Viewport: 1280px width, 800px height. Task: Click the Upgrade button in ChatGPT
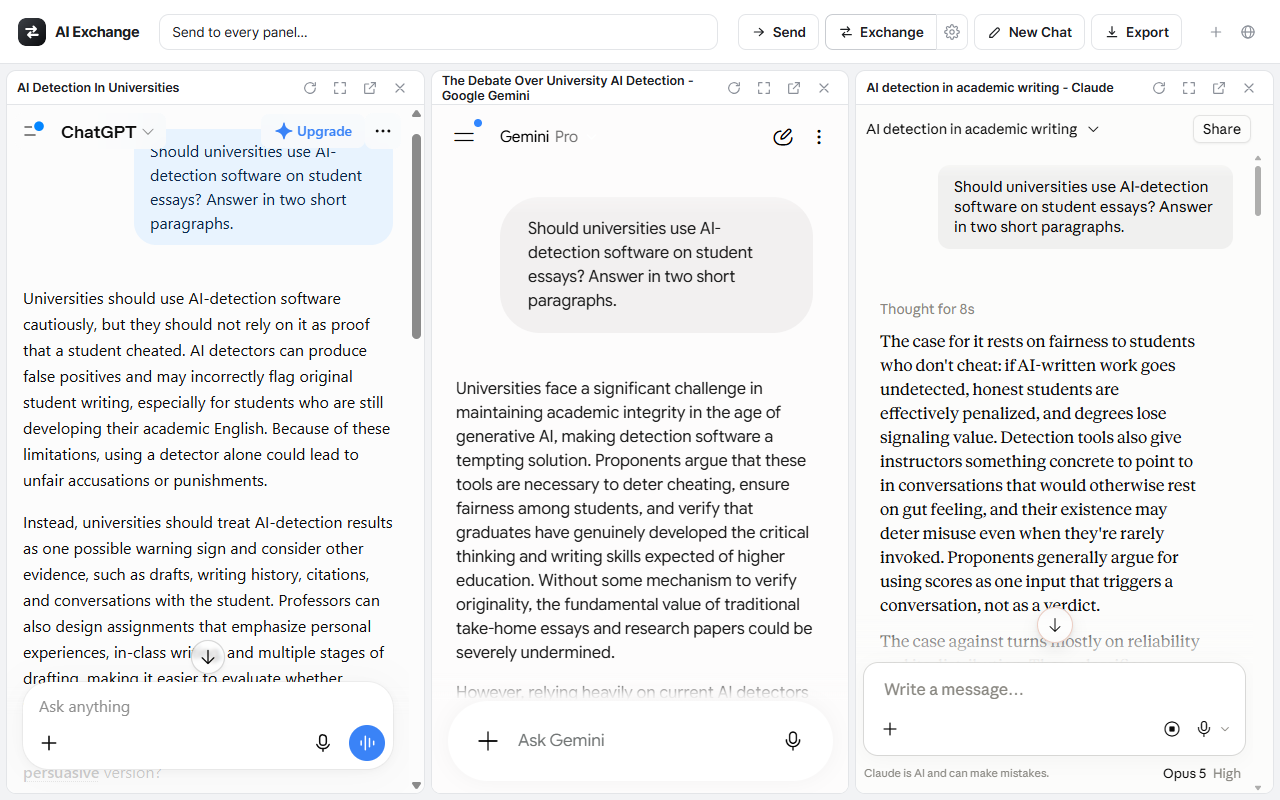point(313,131)
